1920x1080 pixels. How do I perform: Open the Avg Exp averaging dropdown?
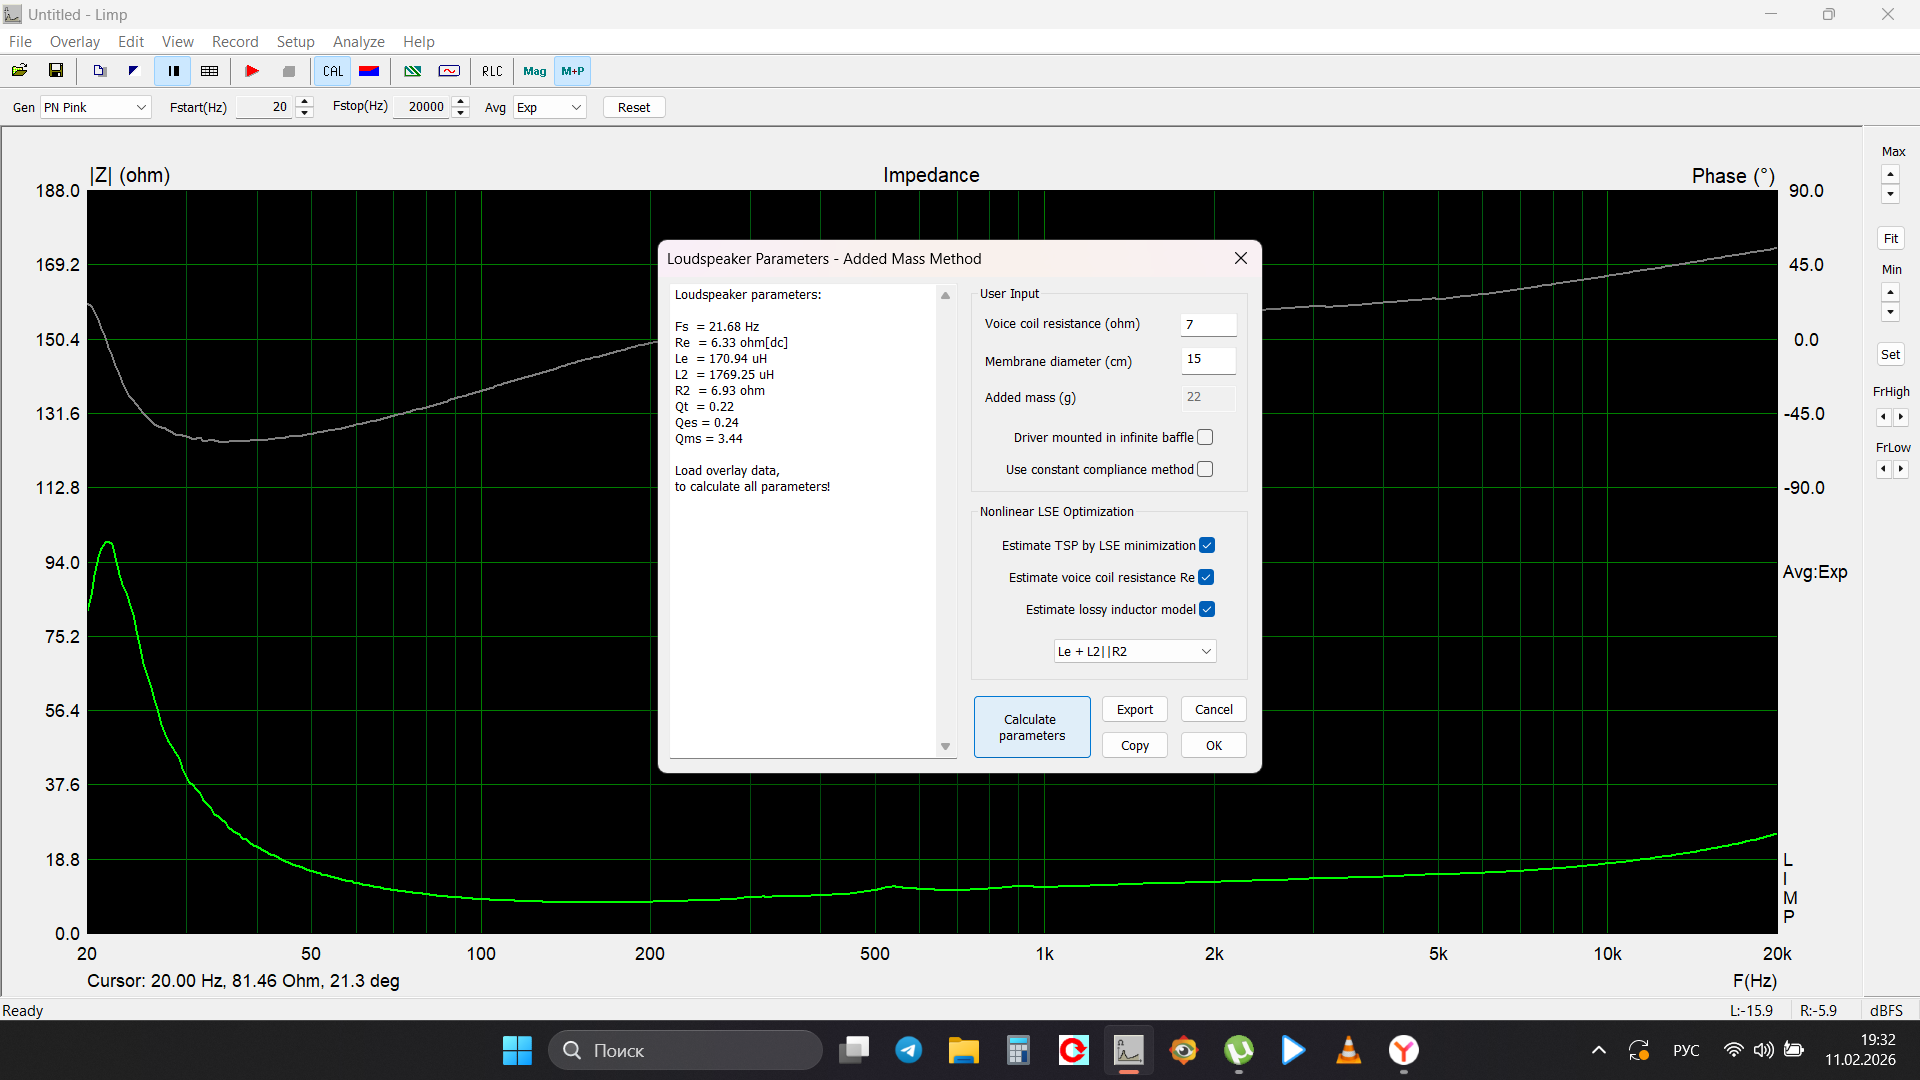[x=549, y=107]
